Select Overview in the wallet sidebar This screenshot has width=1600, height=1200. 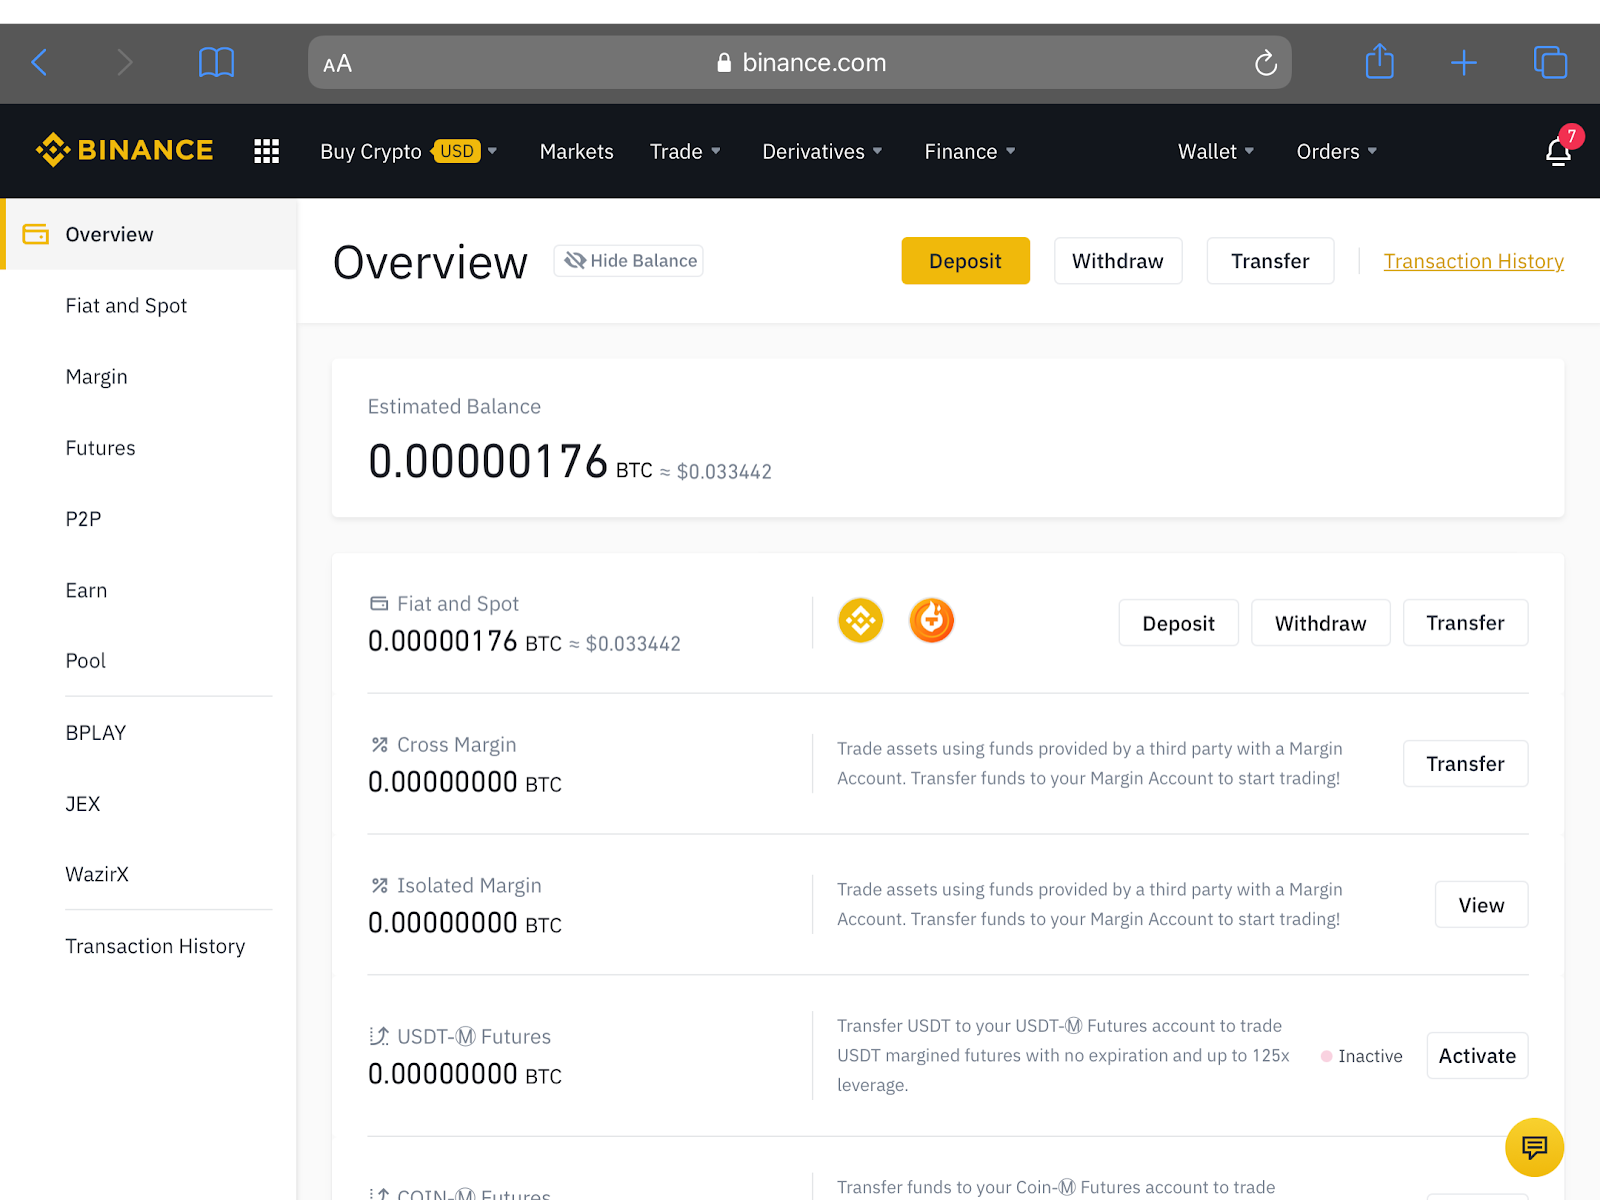pyautogui.click(x=149, y=234)
